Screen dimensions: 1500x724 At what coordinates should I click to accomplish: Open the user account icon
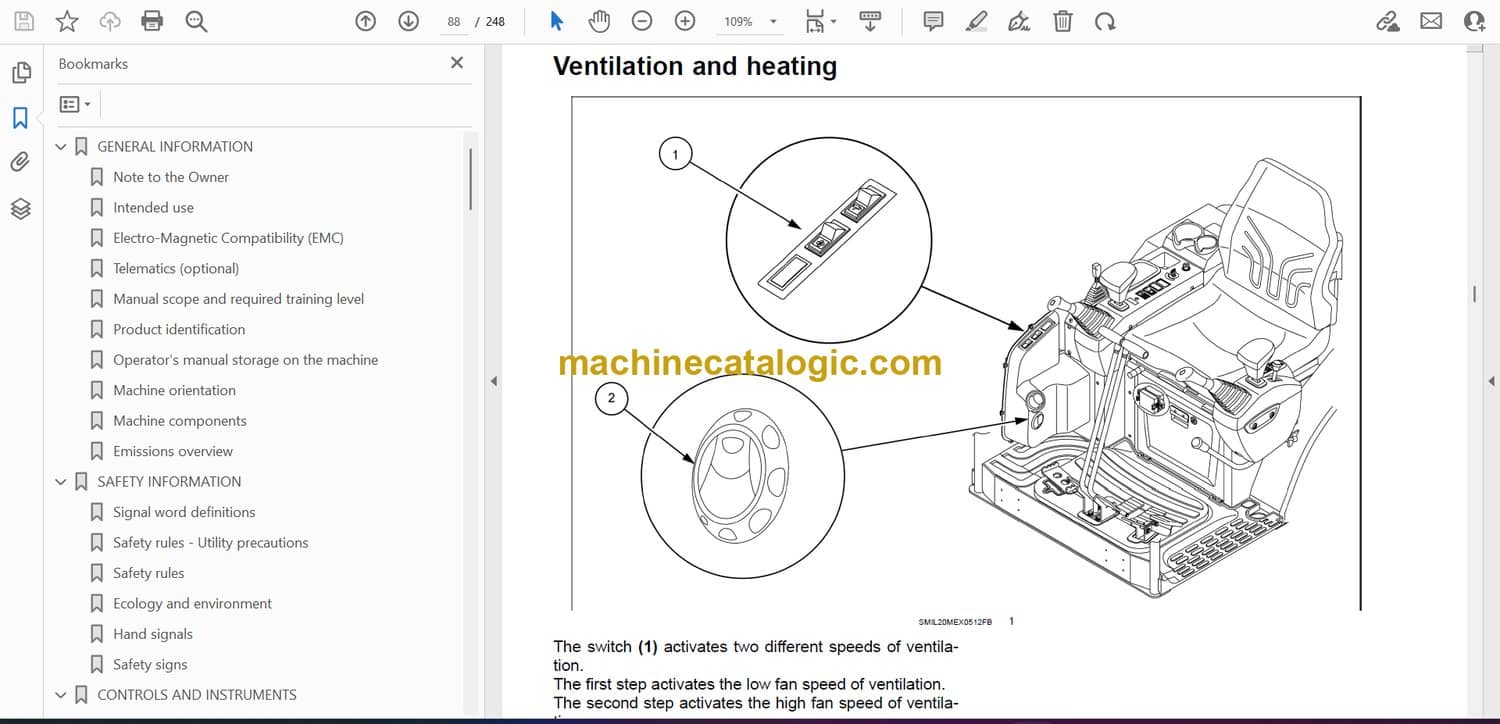coord(1474,21)
